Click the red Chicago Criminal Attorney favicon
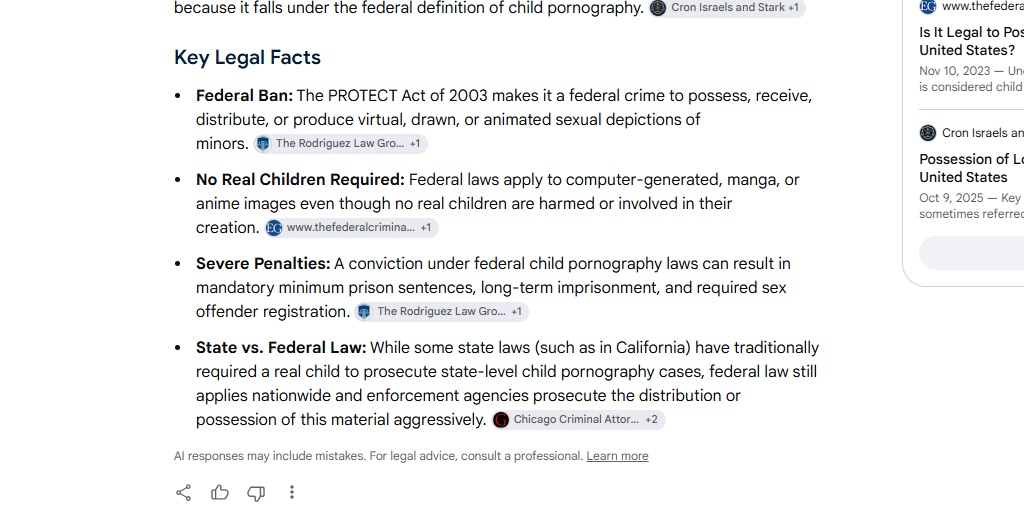The height and width of the screenshot is (512, 1024). pos(501,420)
